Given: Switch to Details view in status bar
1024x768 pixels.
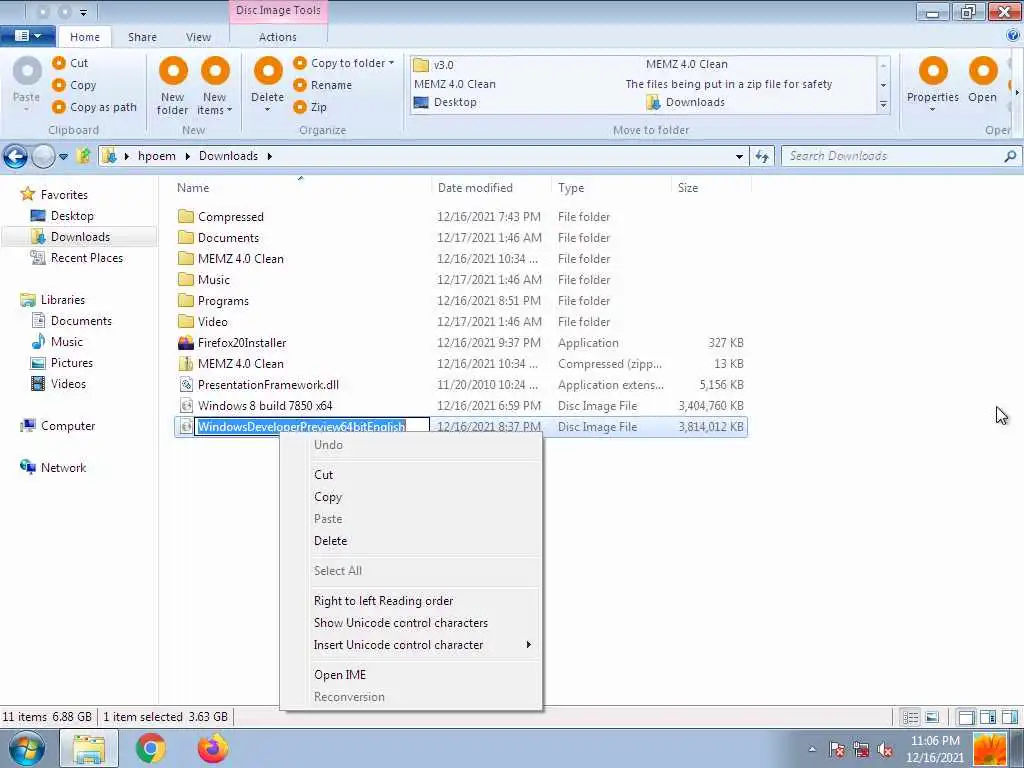Looking at the screenshot, I should [910, 718].
